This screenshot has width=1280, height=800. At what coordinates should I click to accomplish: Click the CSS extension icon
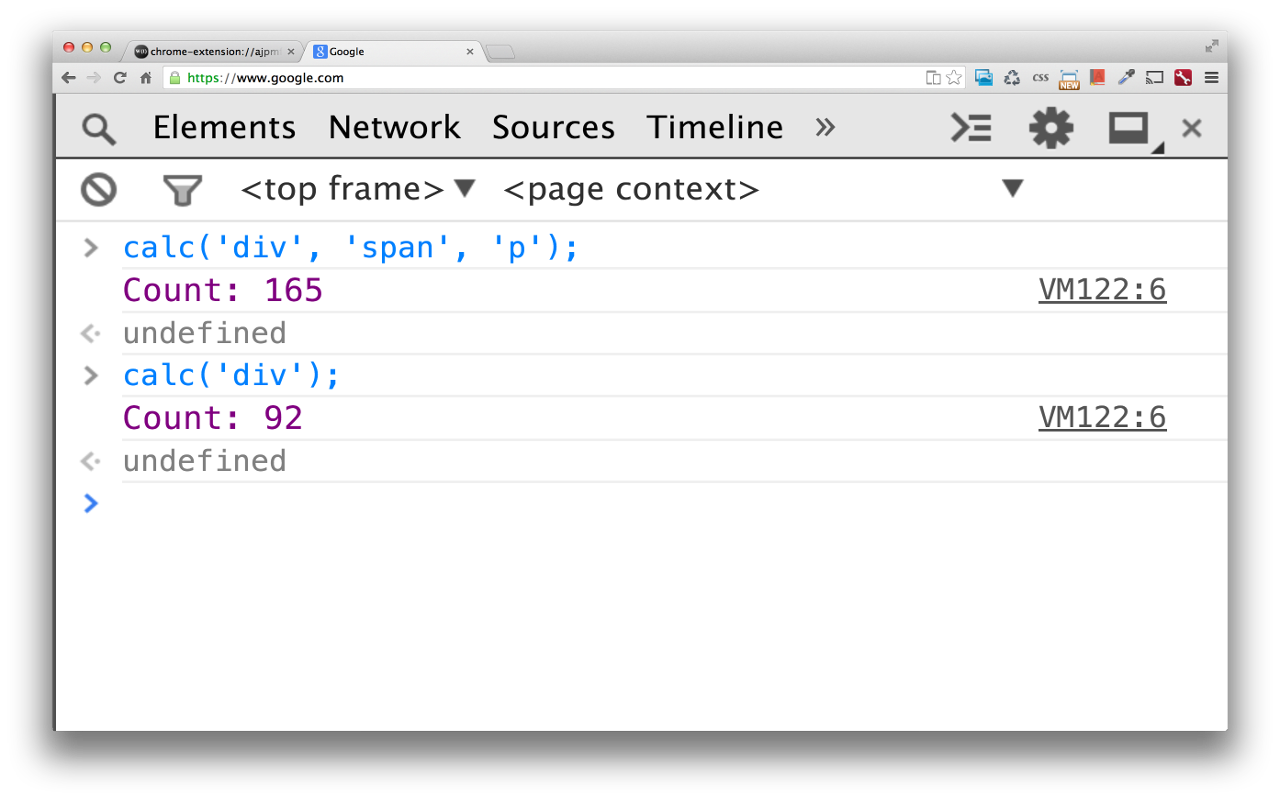(1040, 78)
